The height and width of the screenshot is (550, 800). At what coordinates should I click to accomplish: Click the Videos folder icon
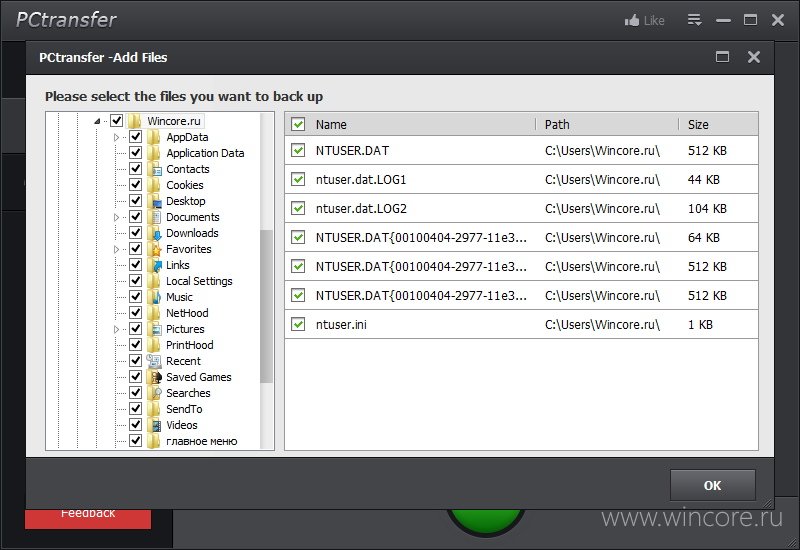[153, 425]
